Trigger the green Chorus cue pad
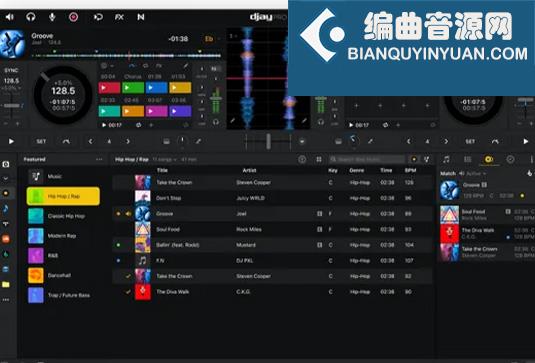Screen dimensions: 535x363 [x=133, y=88]
